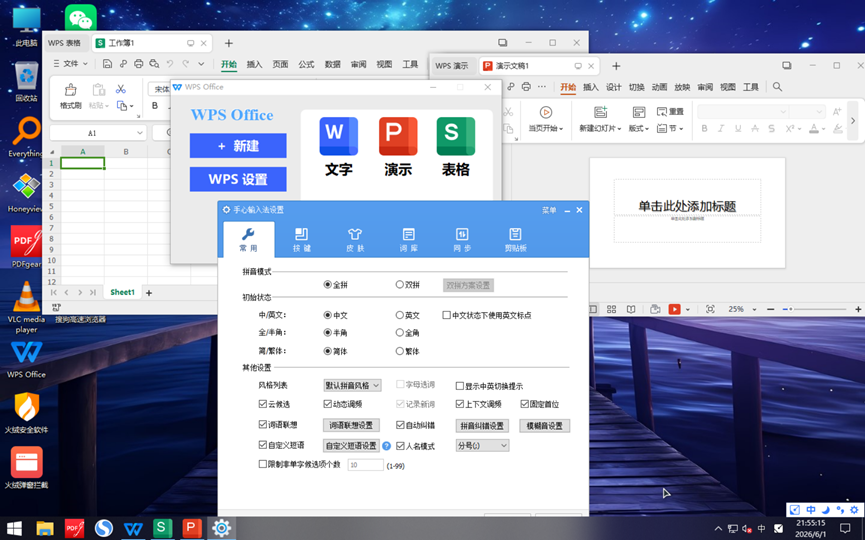Switch to reading view in WPS 演示 status bar
The image size is (865, 540).
(631, 309)
